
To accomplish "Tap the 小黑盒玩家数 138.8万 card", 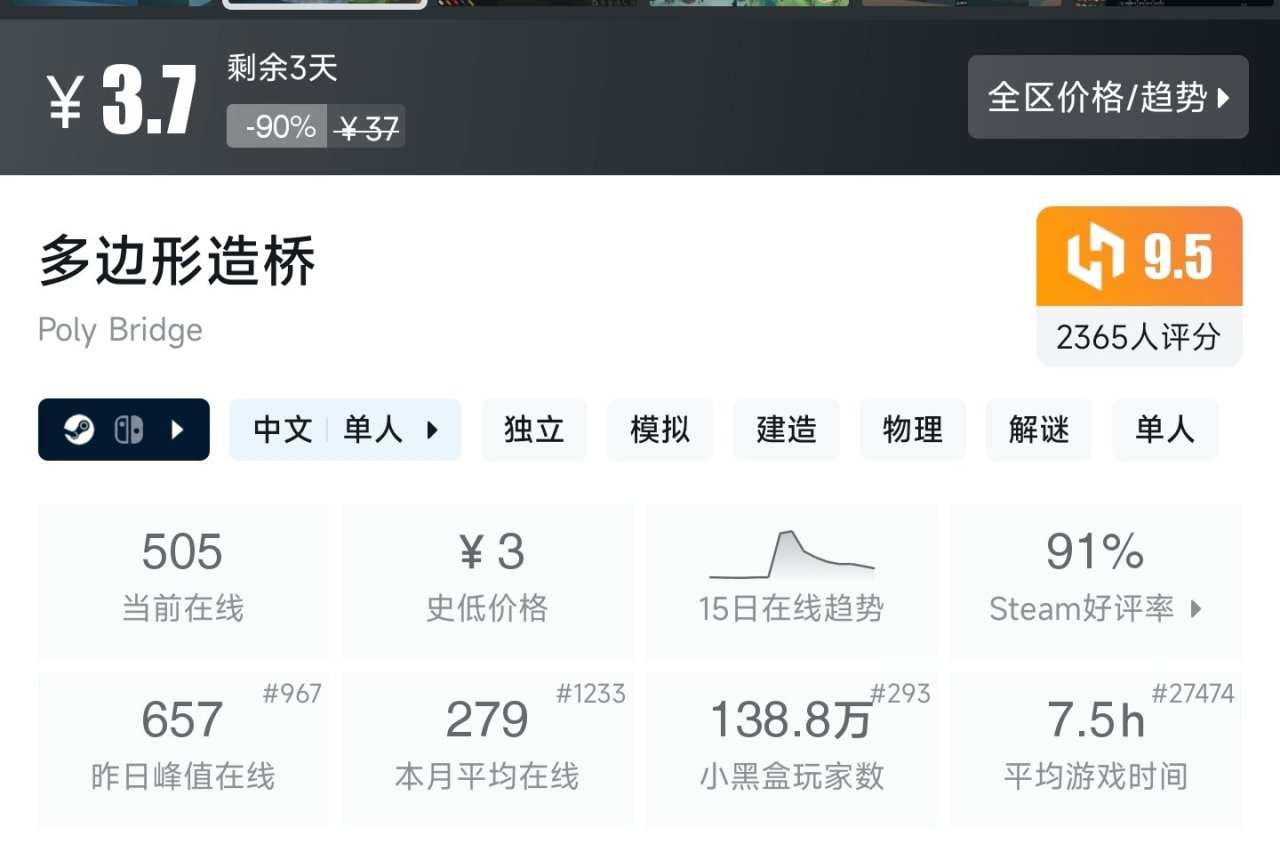I will (791, 749).
